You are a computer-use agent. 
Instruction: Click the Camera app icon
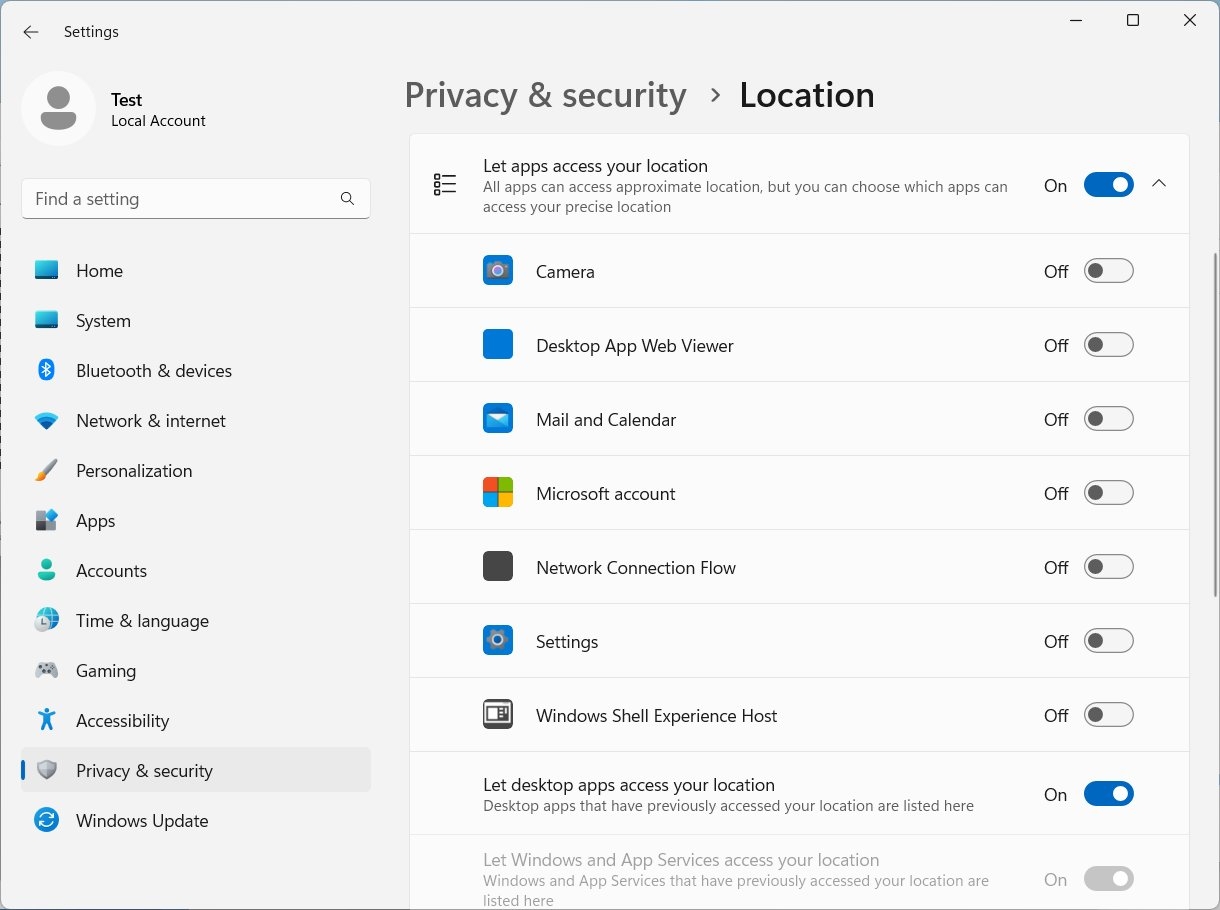(x=498, y=271)
